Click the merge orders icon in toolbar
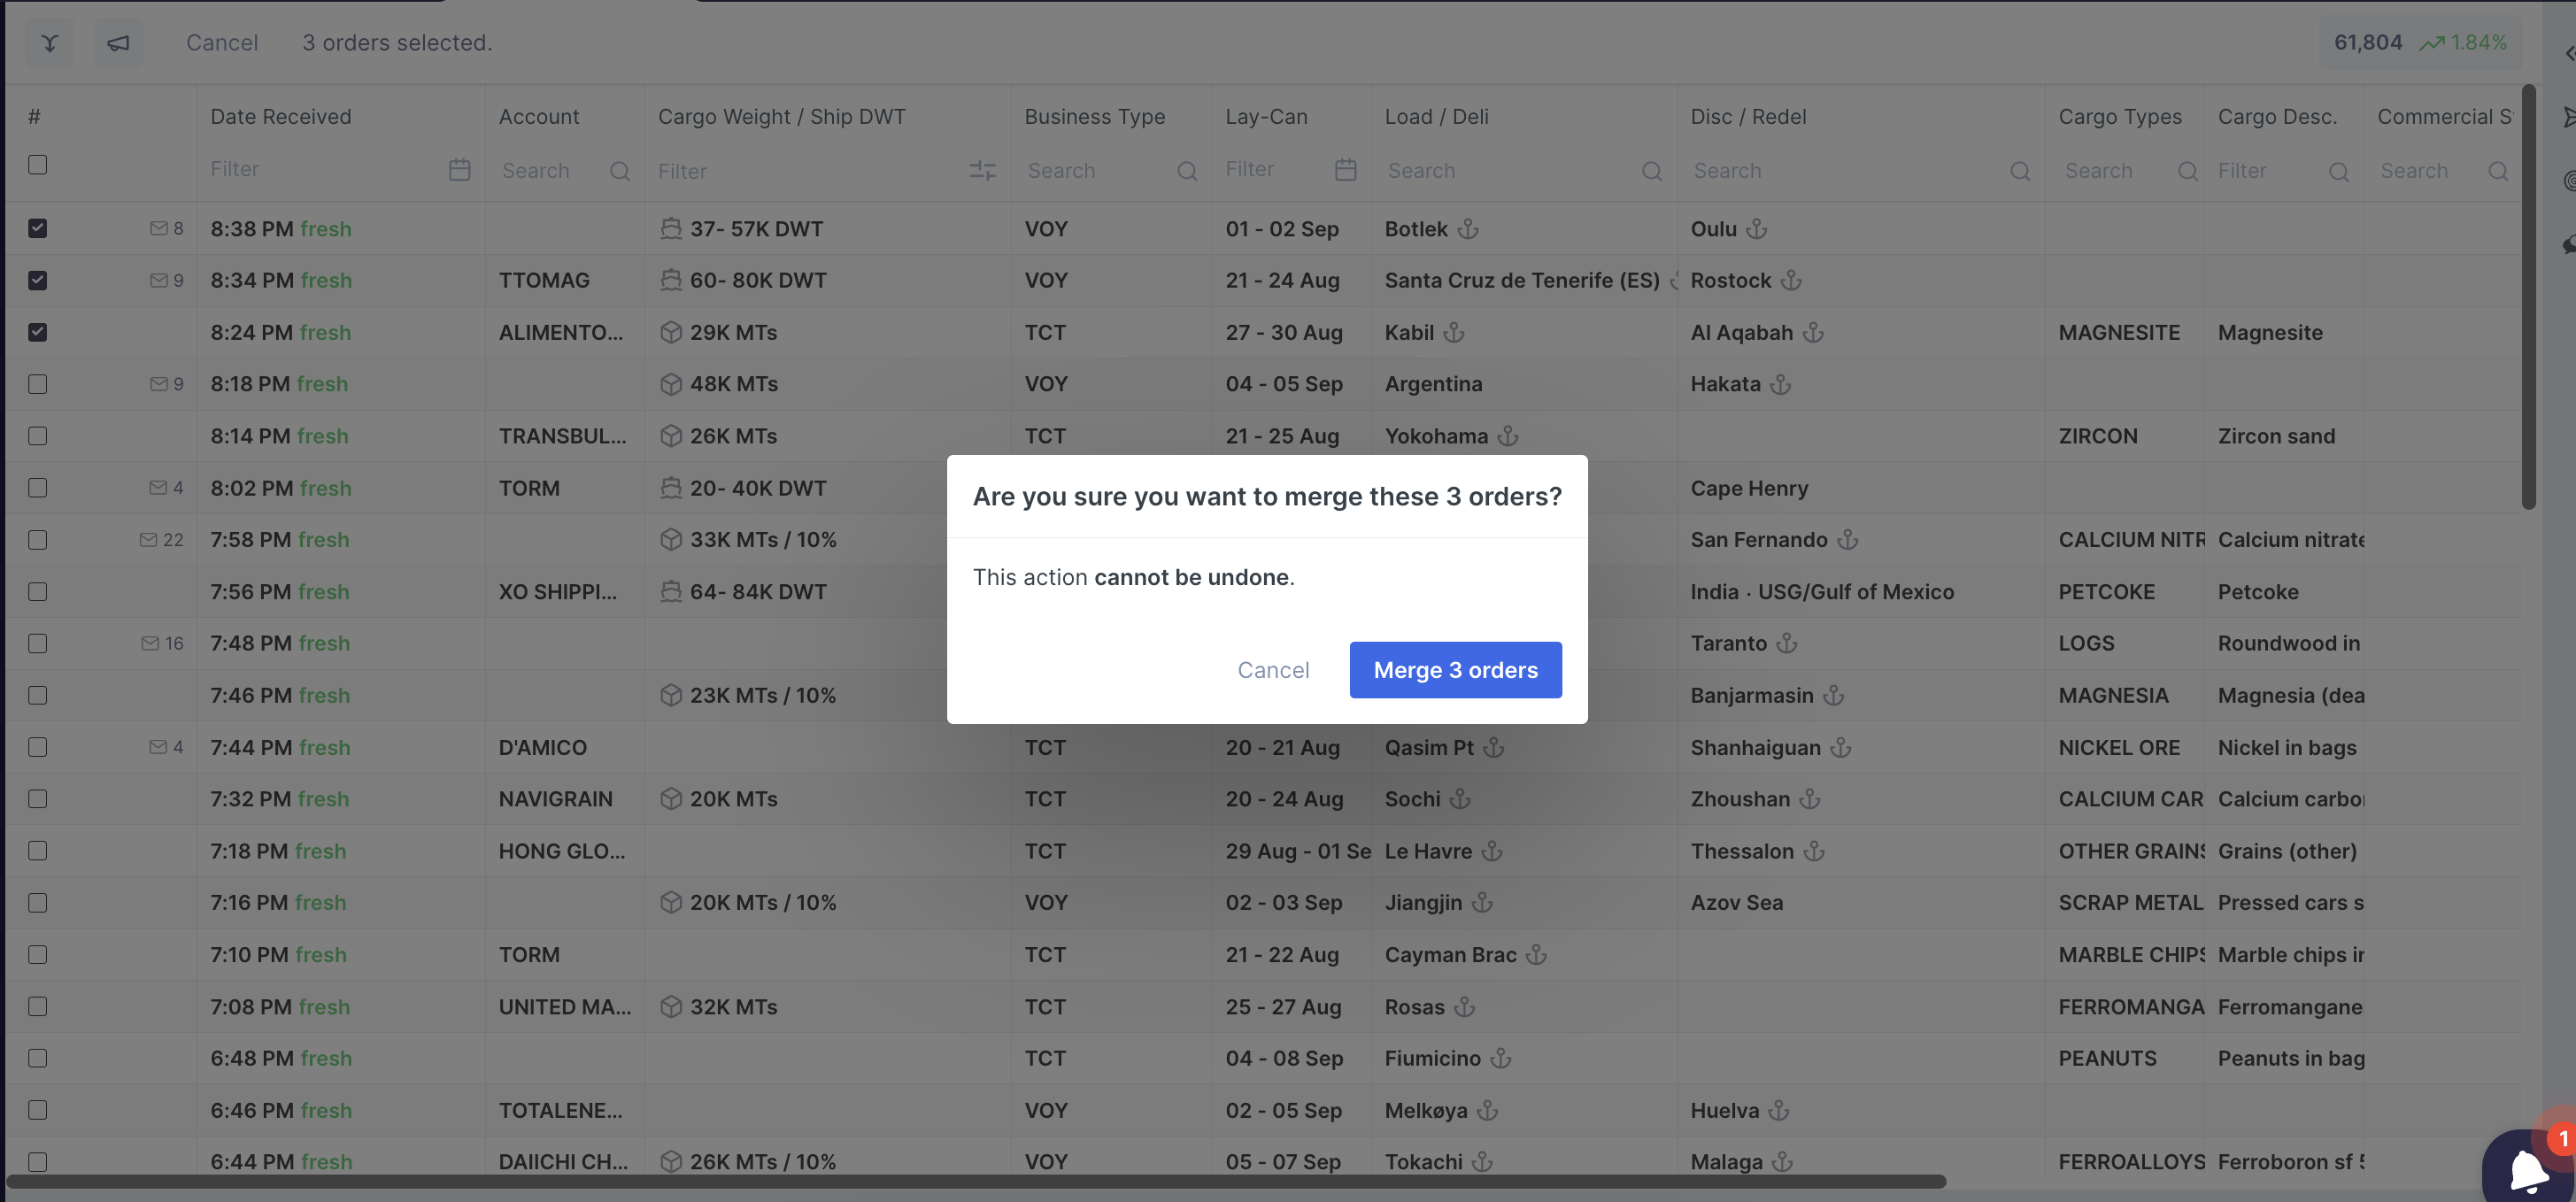The width and height of the screenshot is (2576, 1202). pos(49,43)
